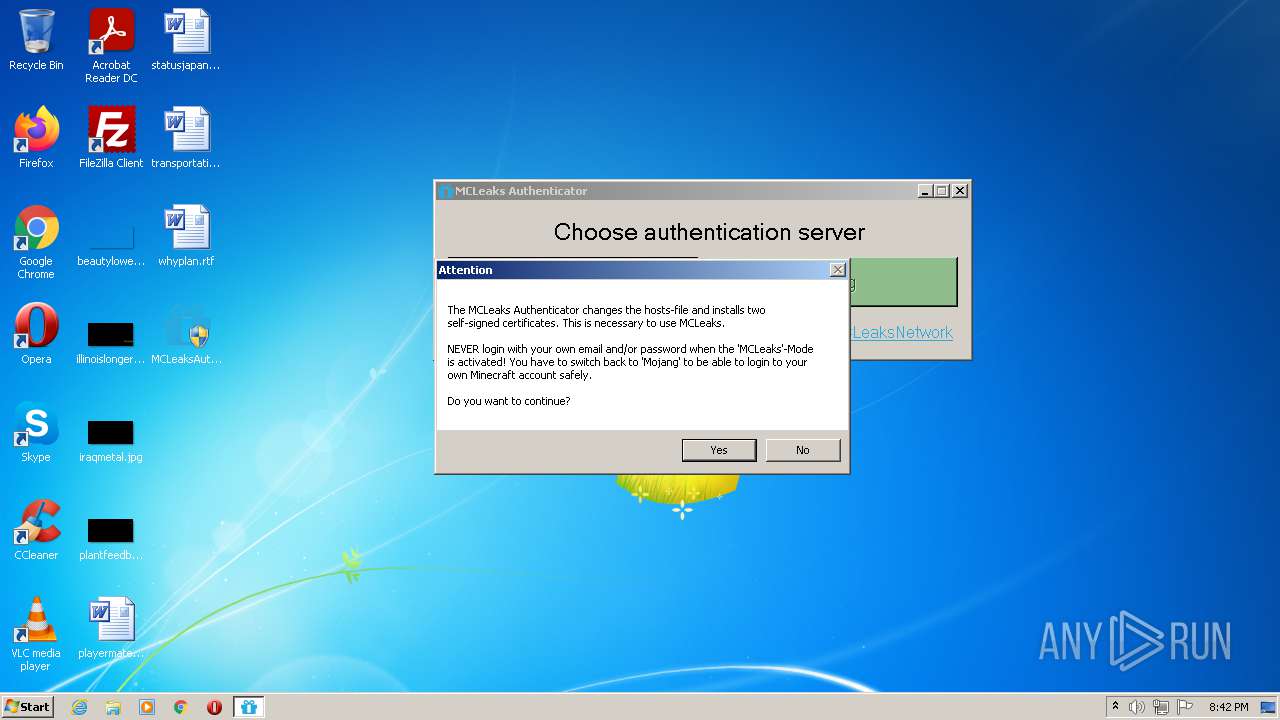Close the MCLeaks Authenticator window

[960, 191]
